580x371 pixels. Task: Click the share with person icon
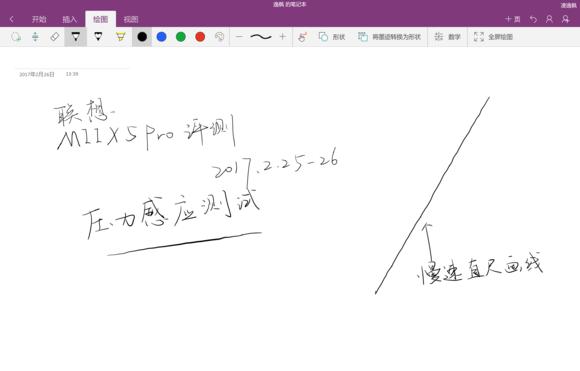(566, 19)
